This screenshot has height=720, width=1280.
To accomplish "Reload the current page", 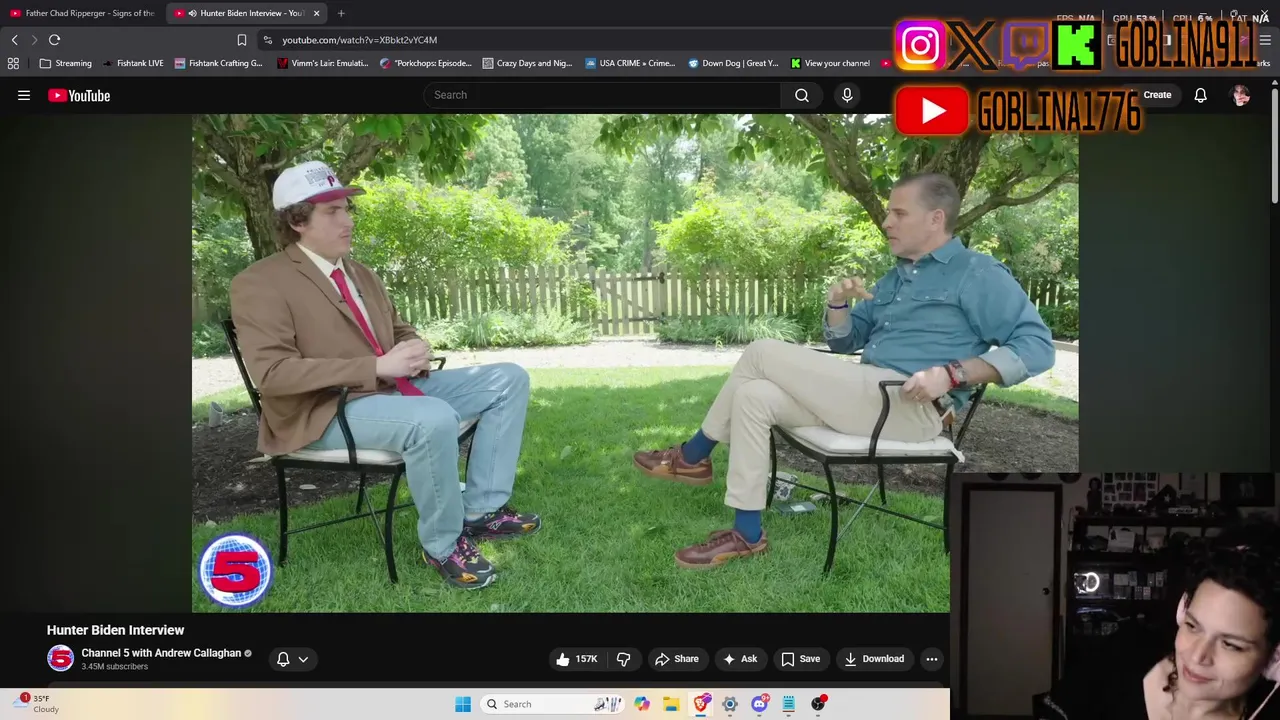I will [54, 40].
